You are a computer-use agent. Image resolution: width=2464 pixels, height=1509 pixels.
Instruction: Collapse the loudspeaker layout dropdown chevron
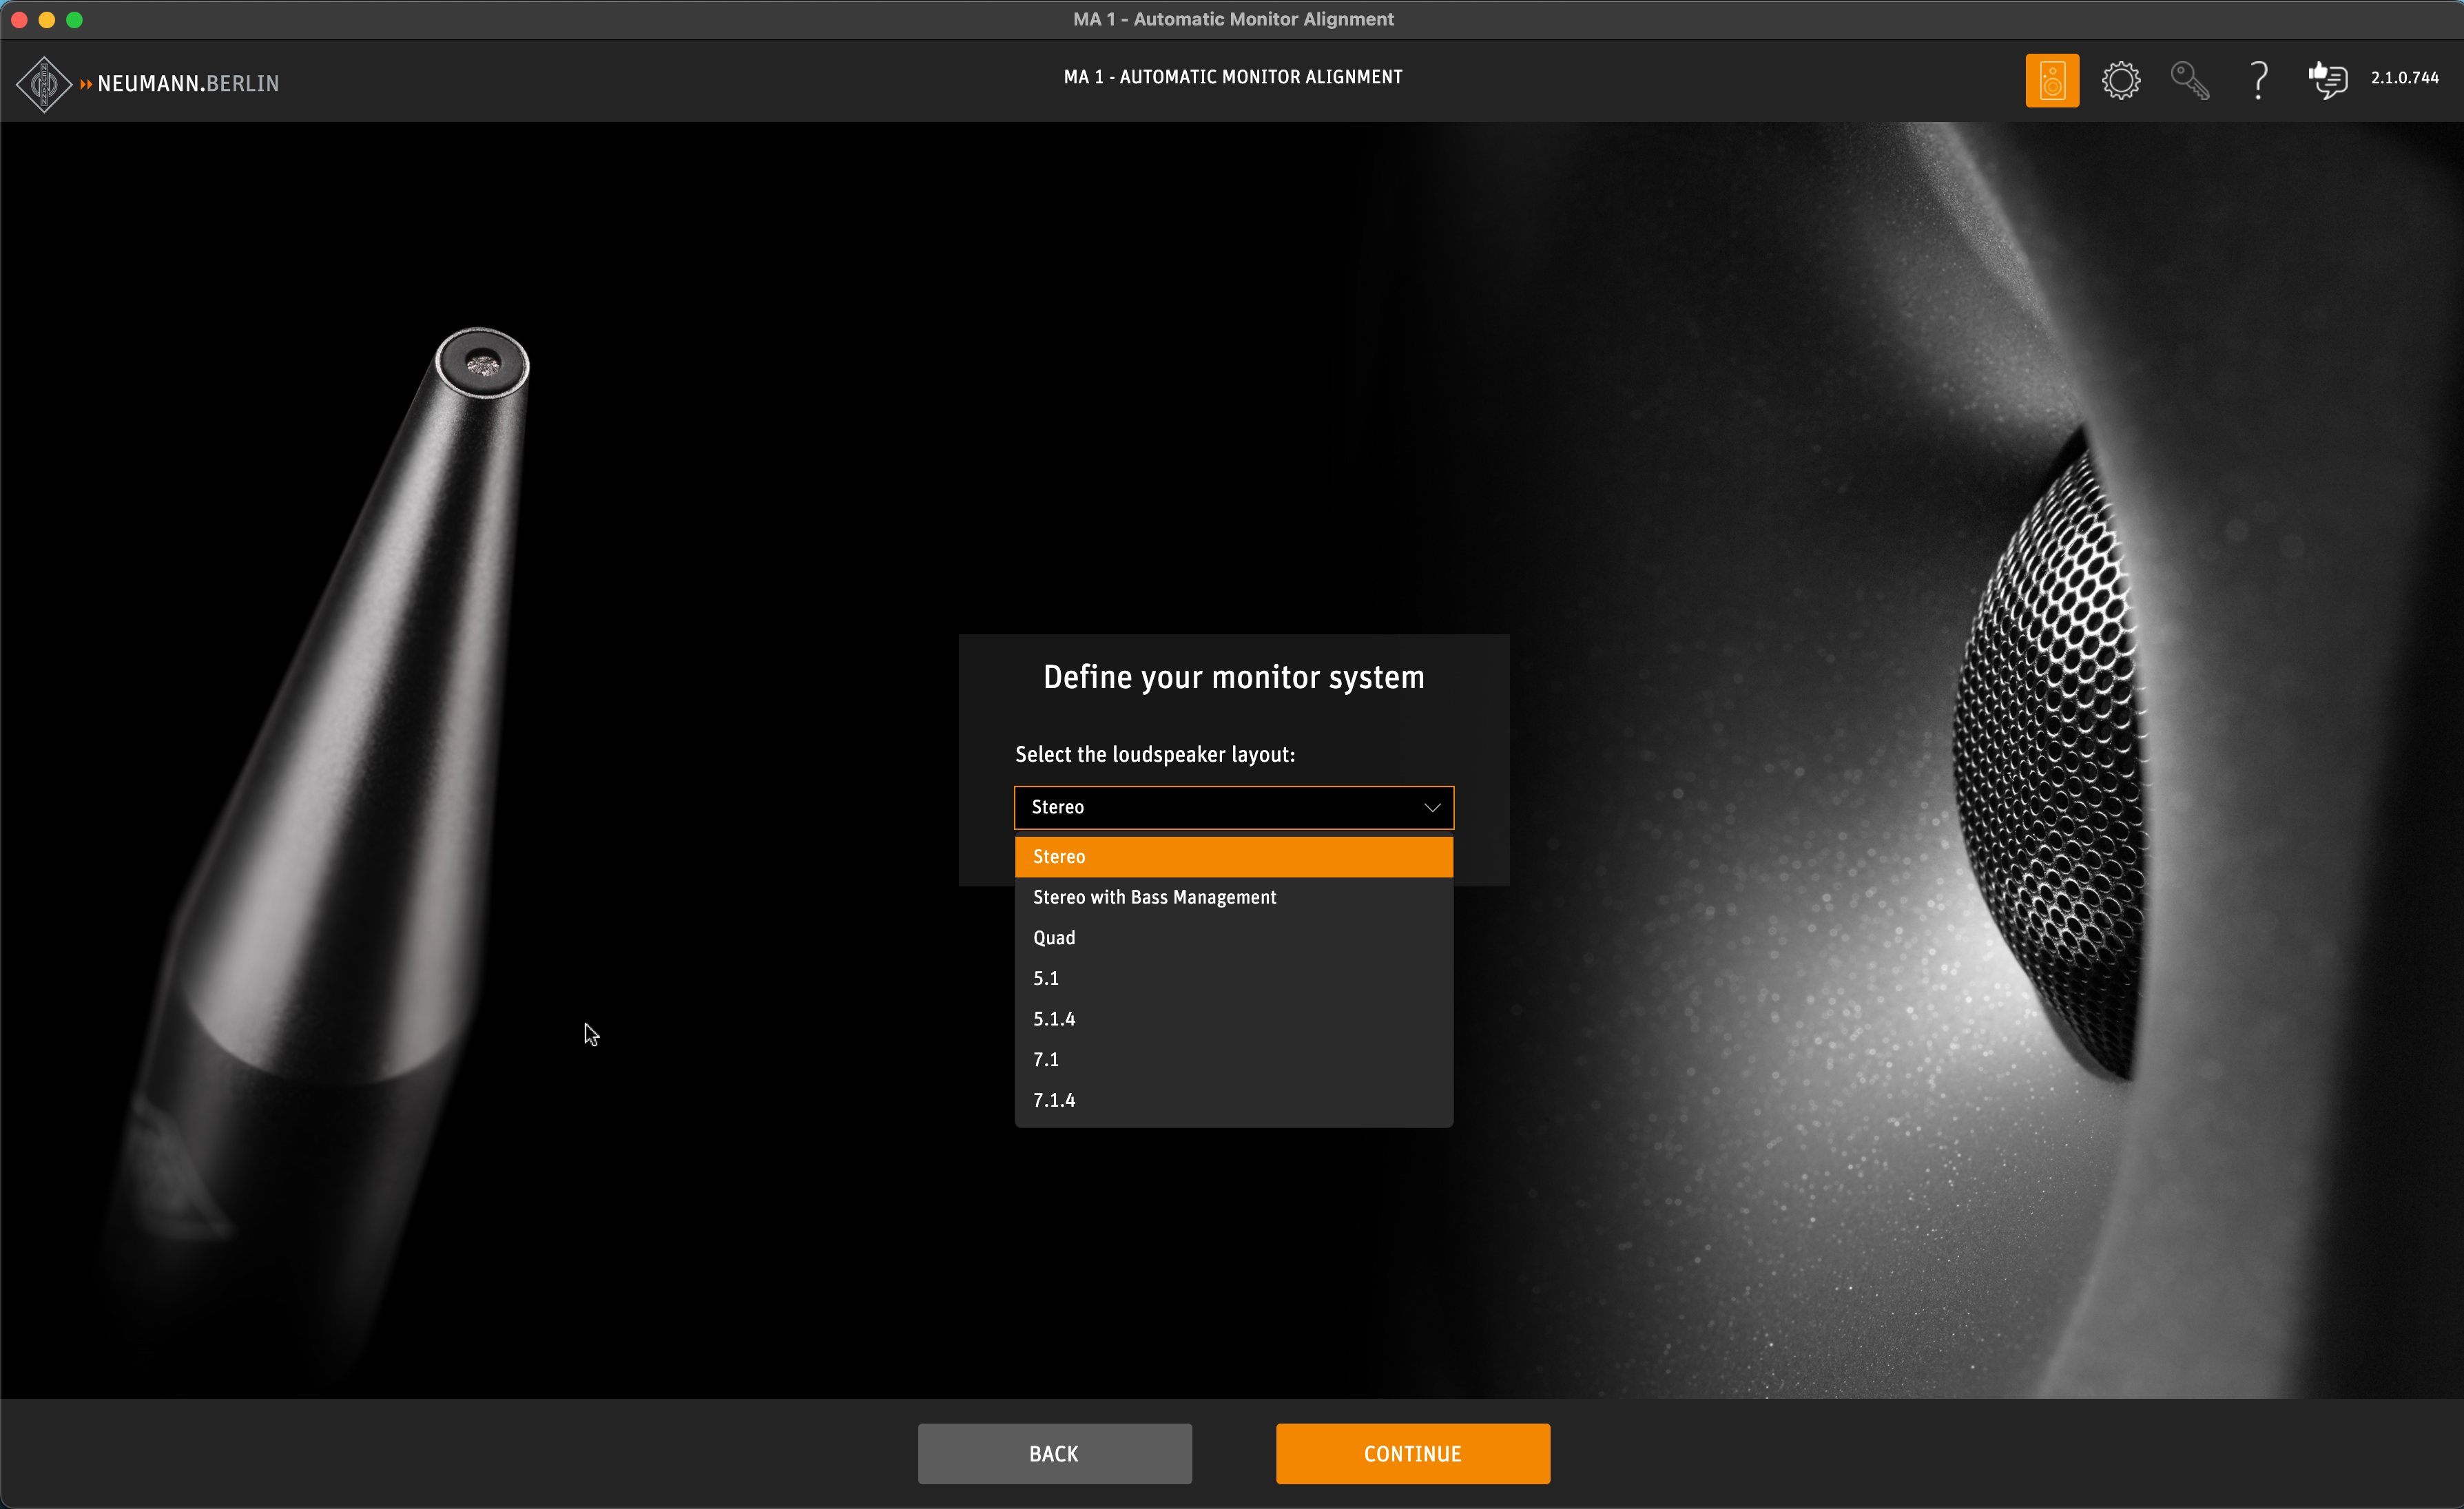(x=1431, y=807)
